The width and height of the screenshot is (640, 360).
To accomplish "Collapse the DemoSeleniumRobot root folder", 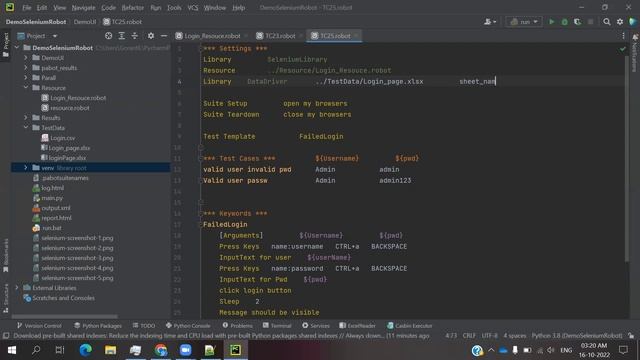I will 17,48.
